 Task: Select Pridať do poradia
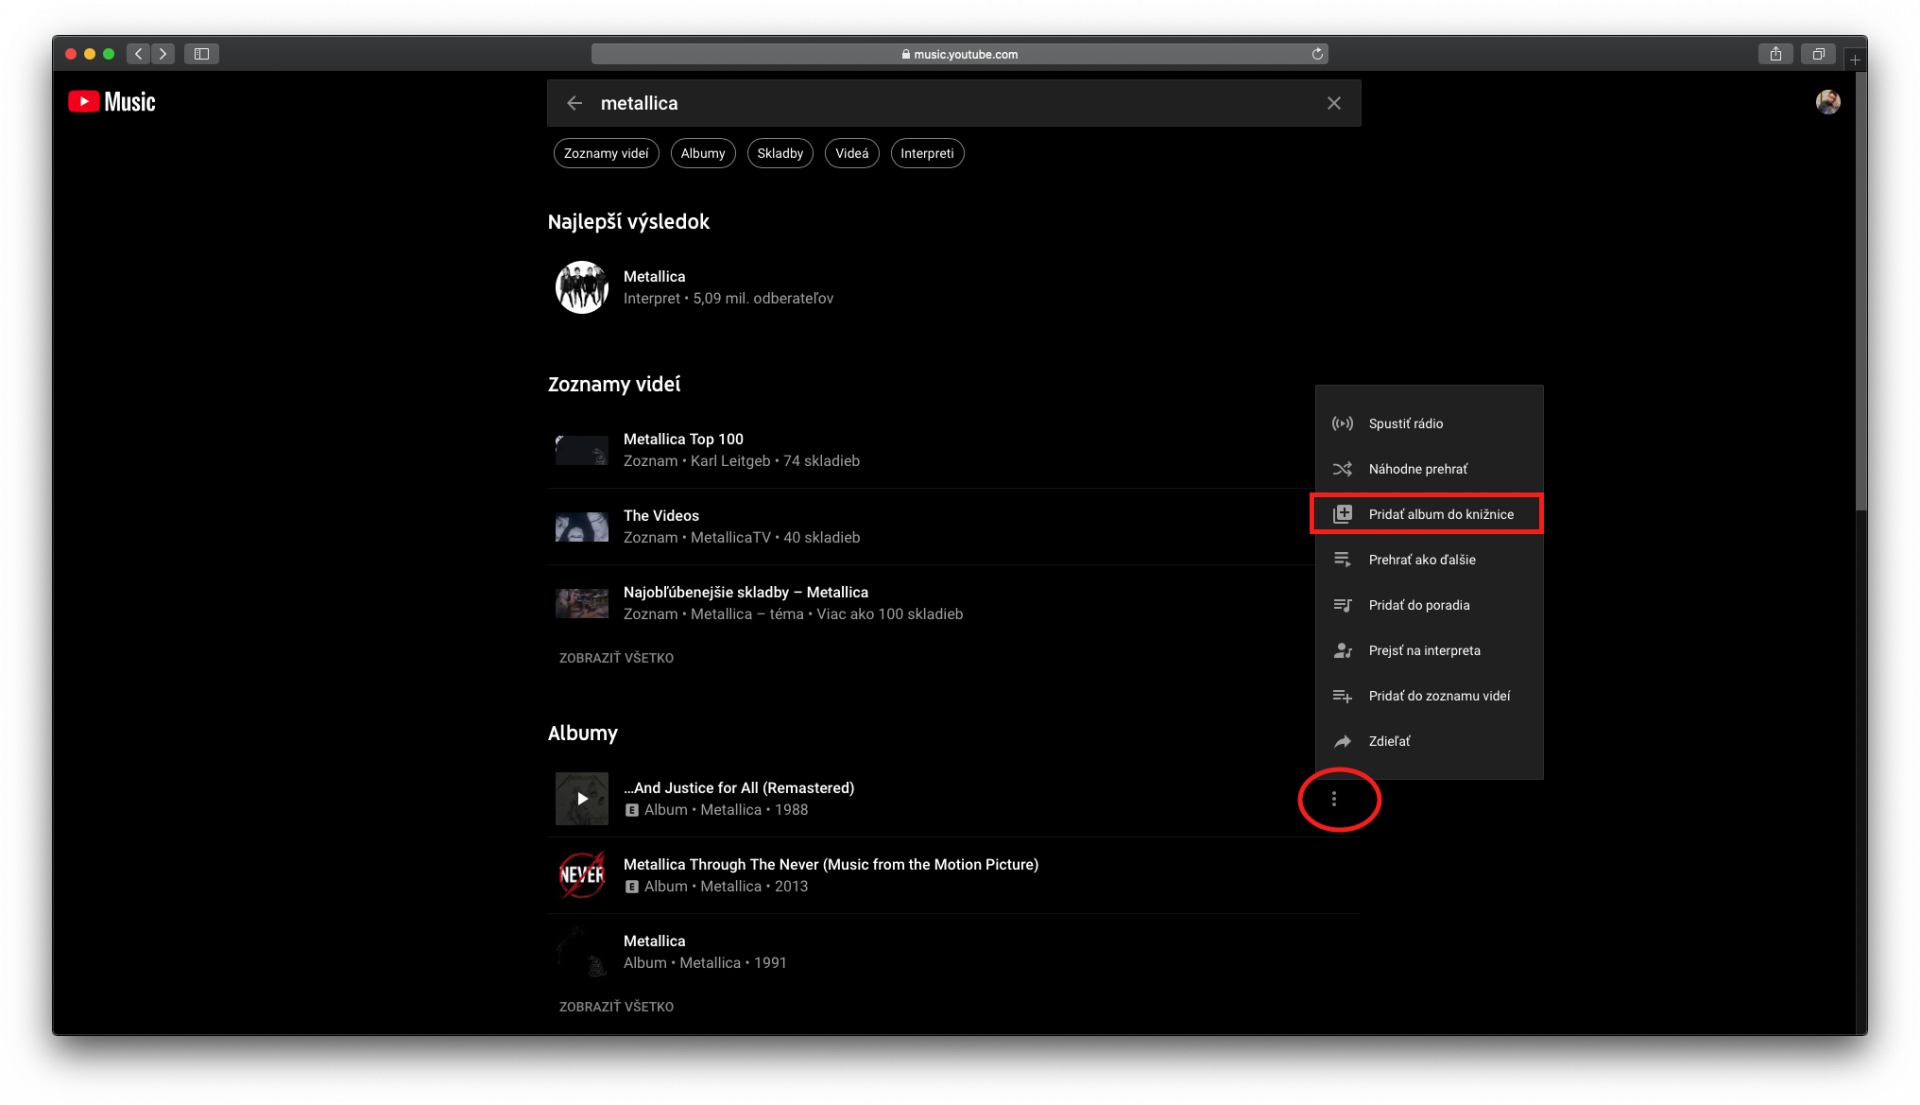1429,605
